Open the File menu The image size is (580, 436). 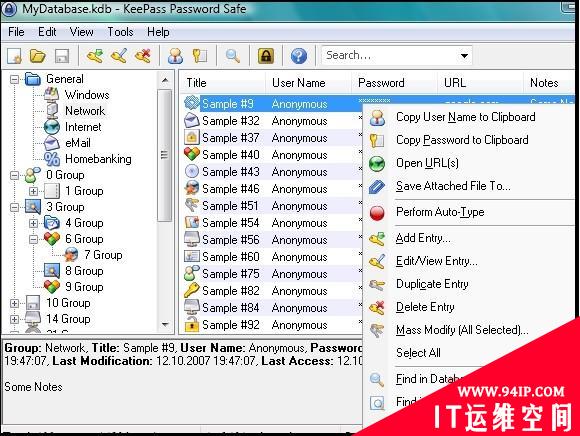(16, 32)
